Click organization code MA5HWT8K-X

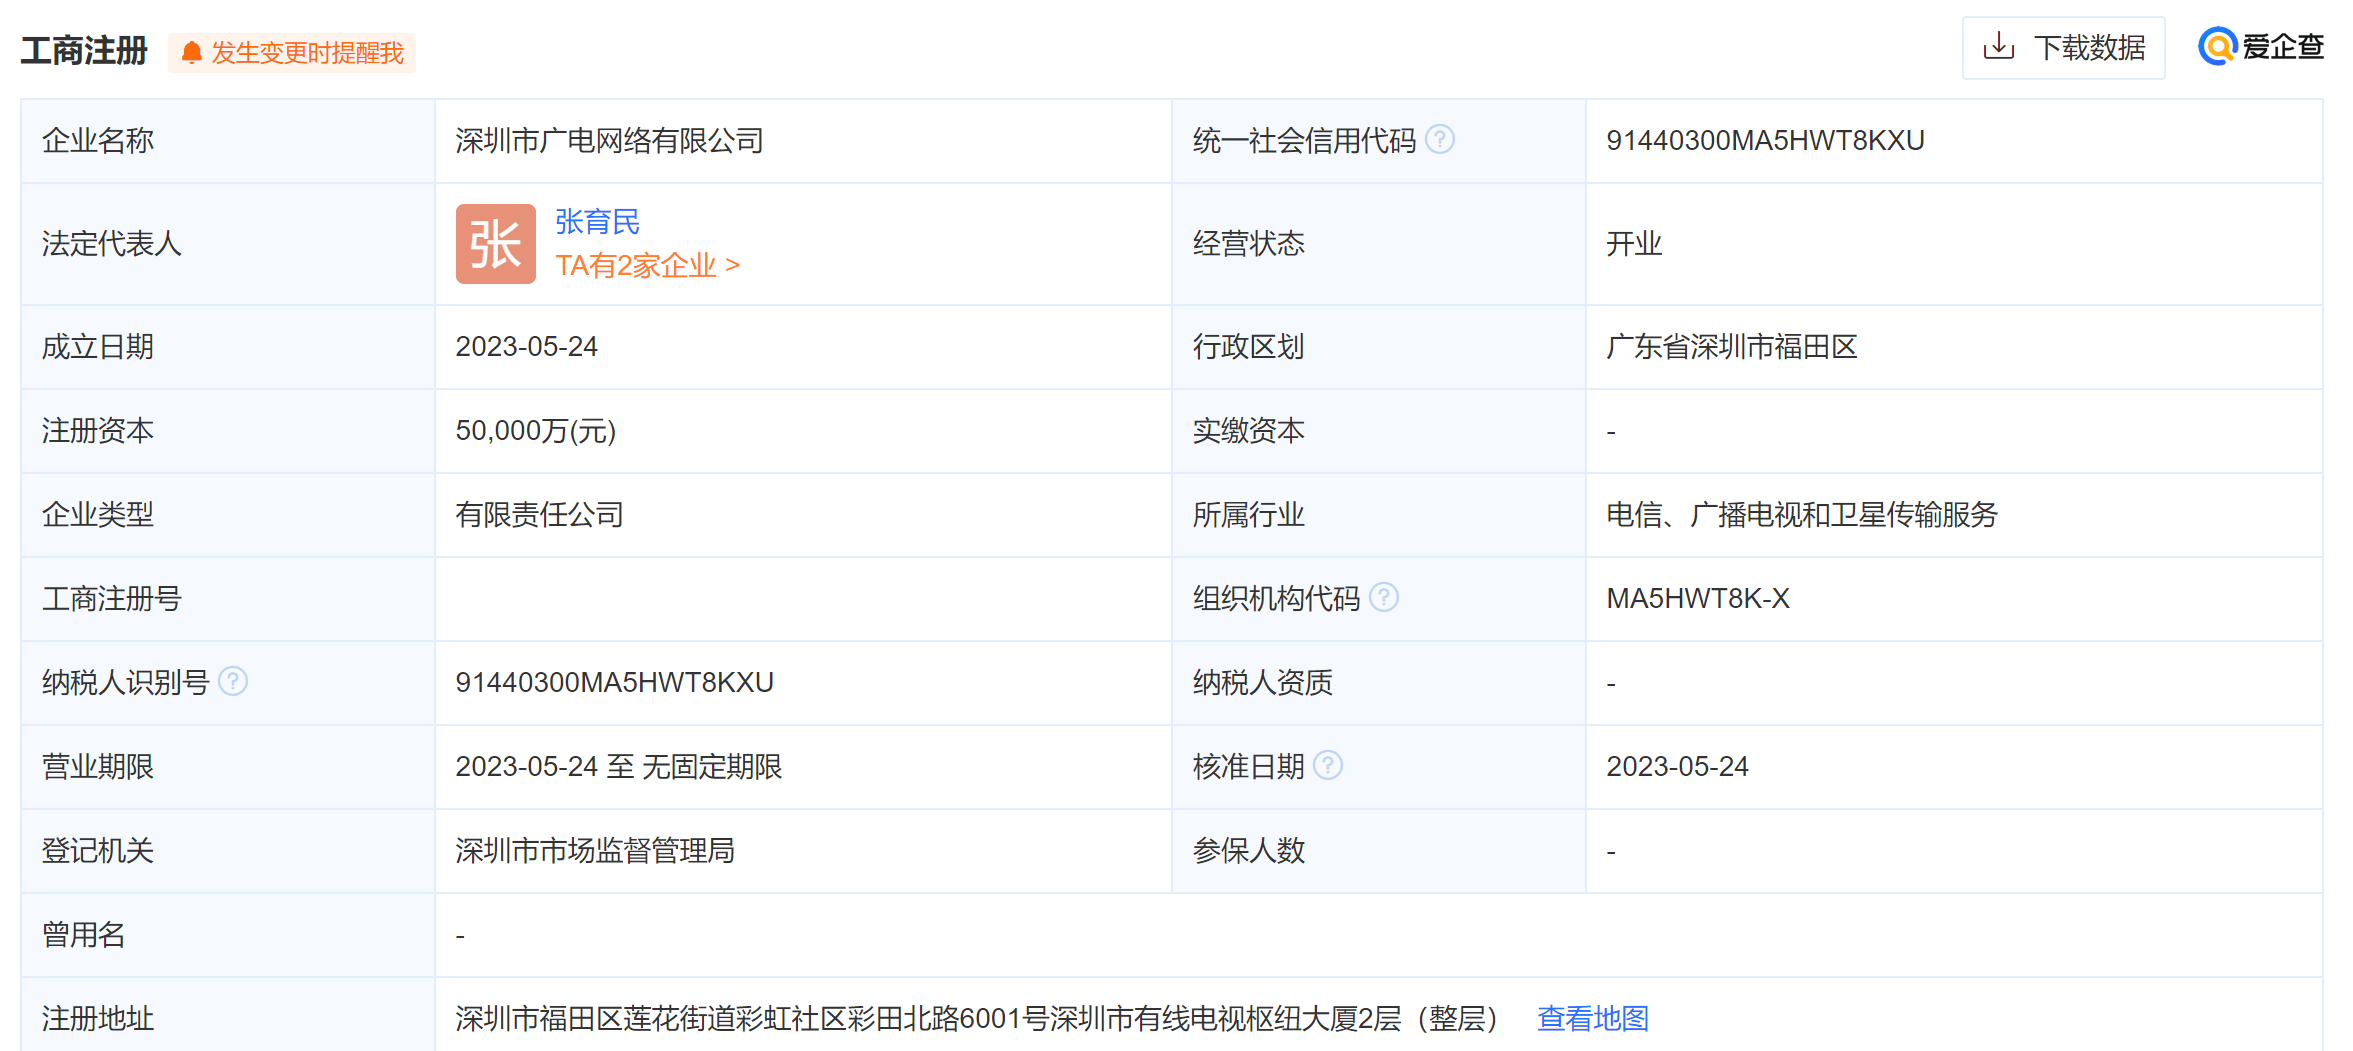(1697, 598)
